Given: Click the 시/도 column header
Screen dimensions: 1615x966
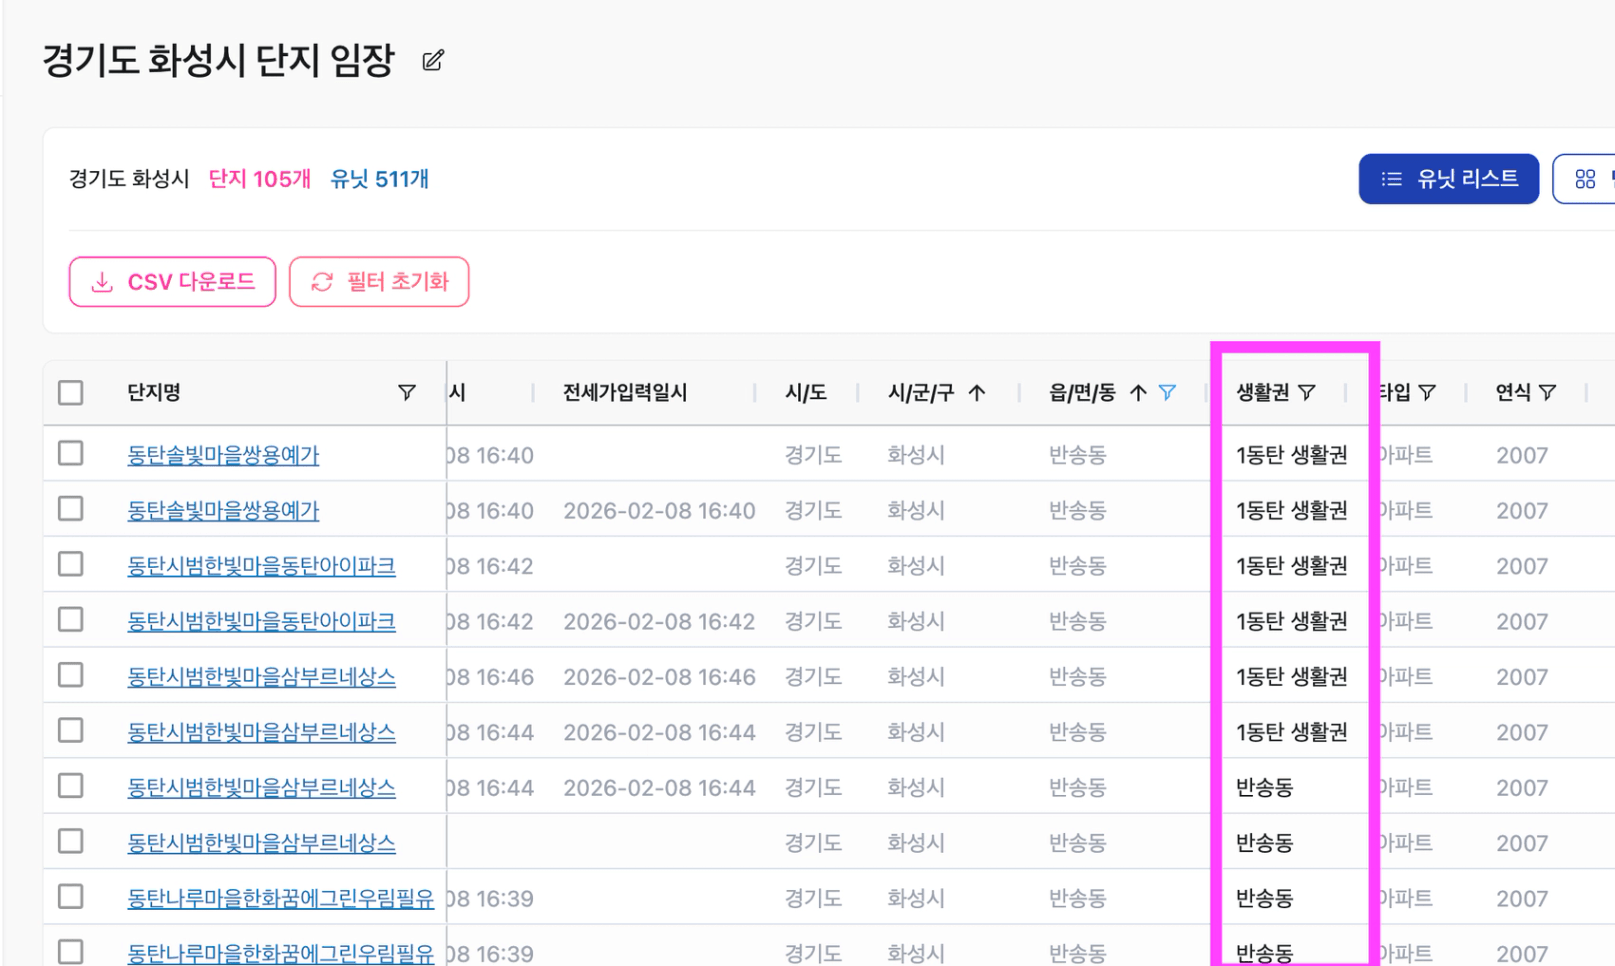Looking at the screenshot, I should pyautogui.click(x=805, y=392).
